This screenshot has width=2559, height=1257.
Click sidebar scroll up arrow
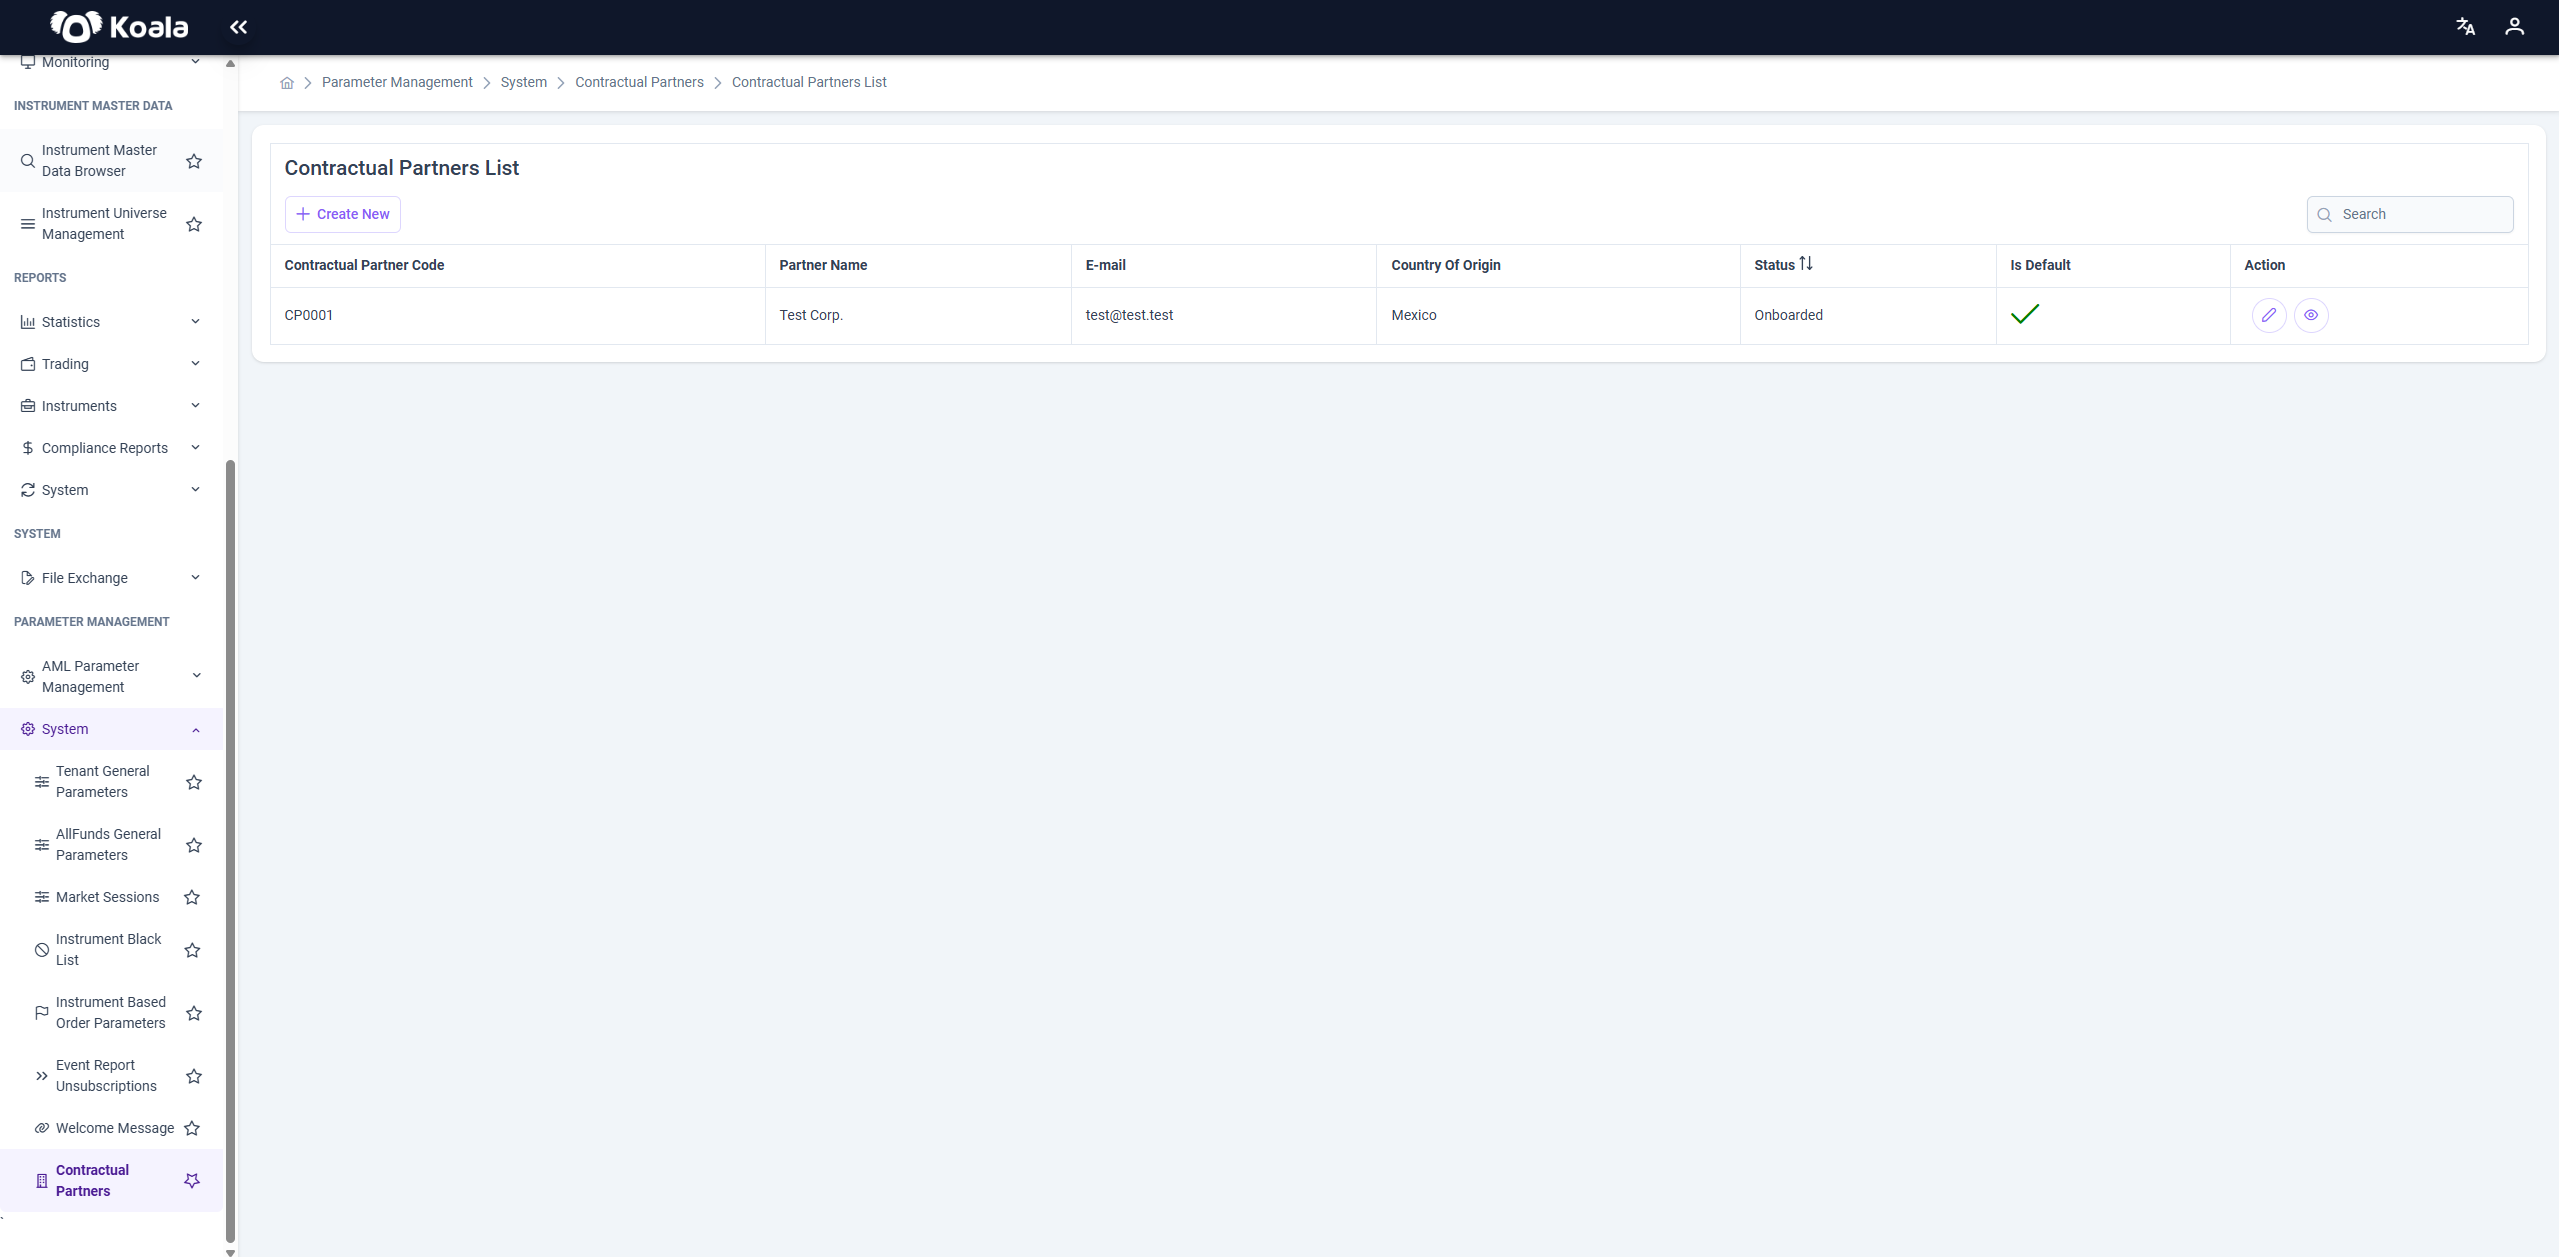click(x=230, y=63)
